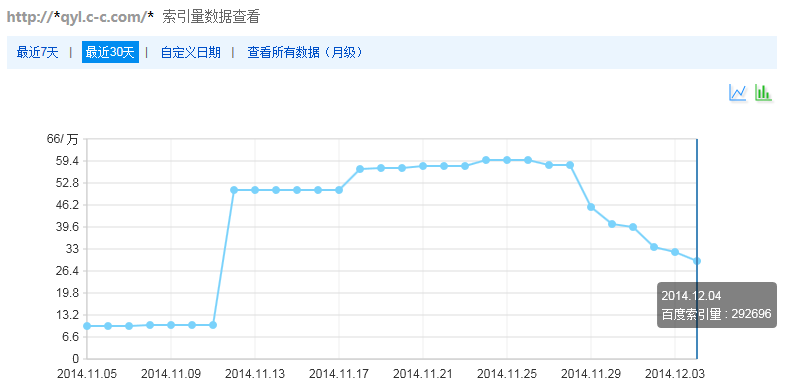The width and height of the screenshot is (788, 392).
Task: Click the data point above 2014.12.03
Action: (x=675, y=252)
